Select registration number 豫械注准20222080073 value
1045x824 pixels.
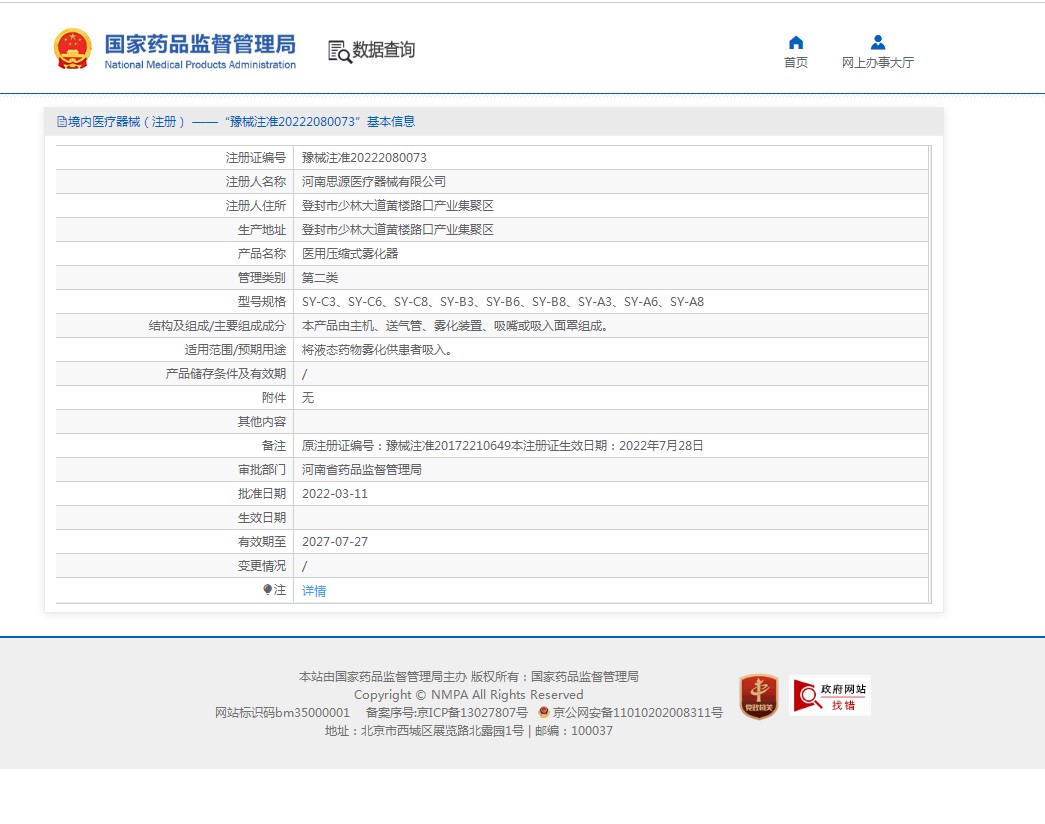click(364, 158)
